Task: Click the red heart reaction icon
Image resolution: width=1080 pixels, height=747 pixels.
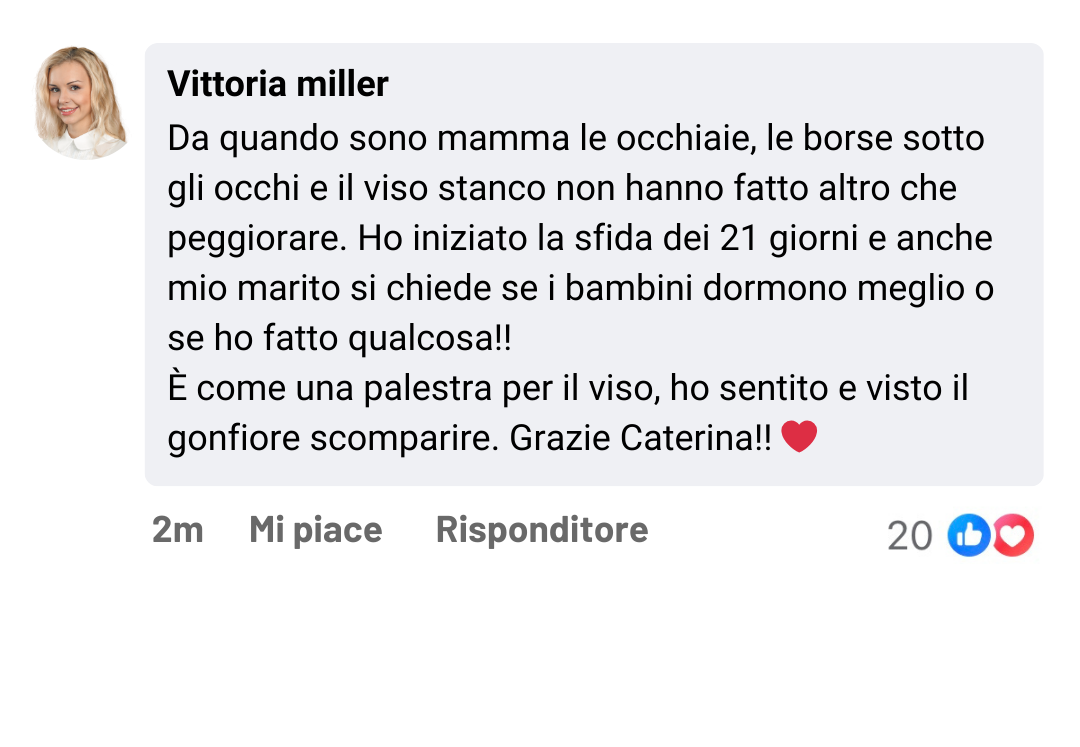Action: pos(1013,536)
